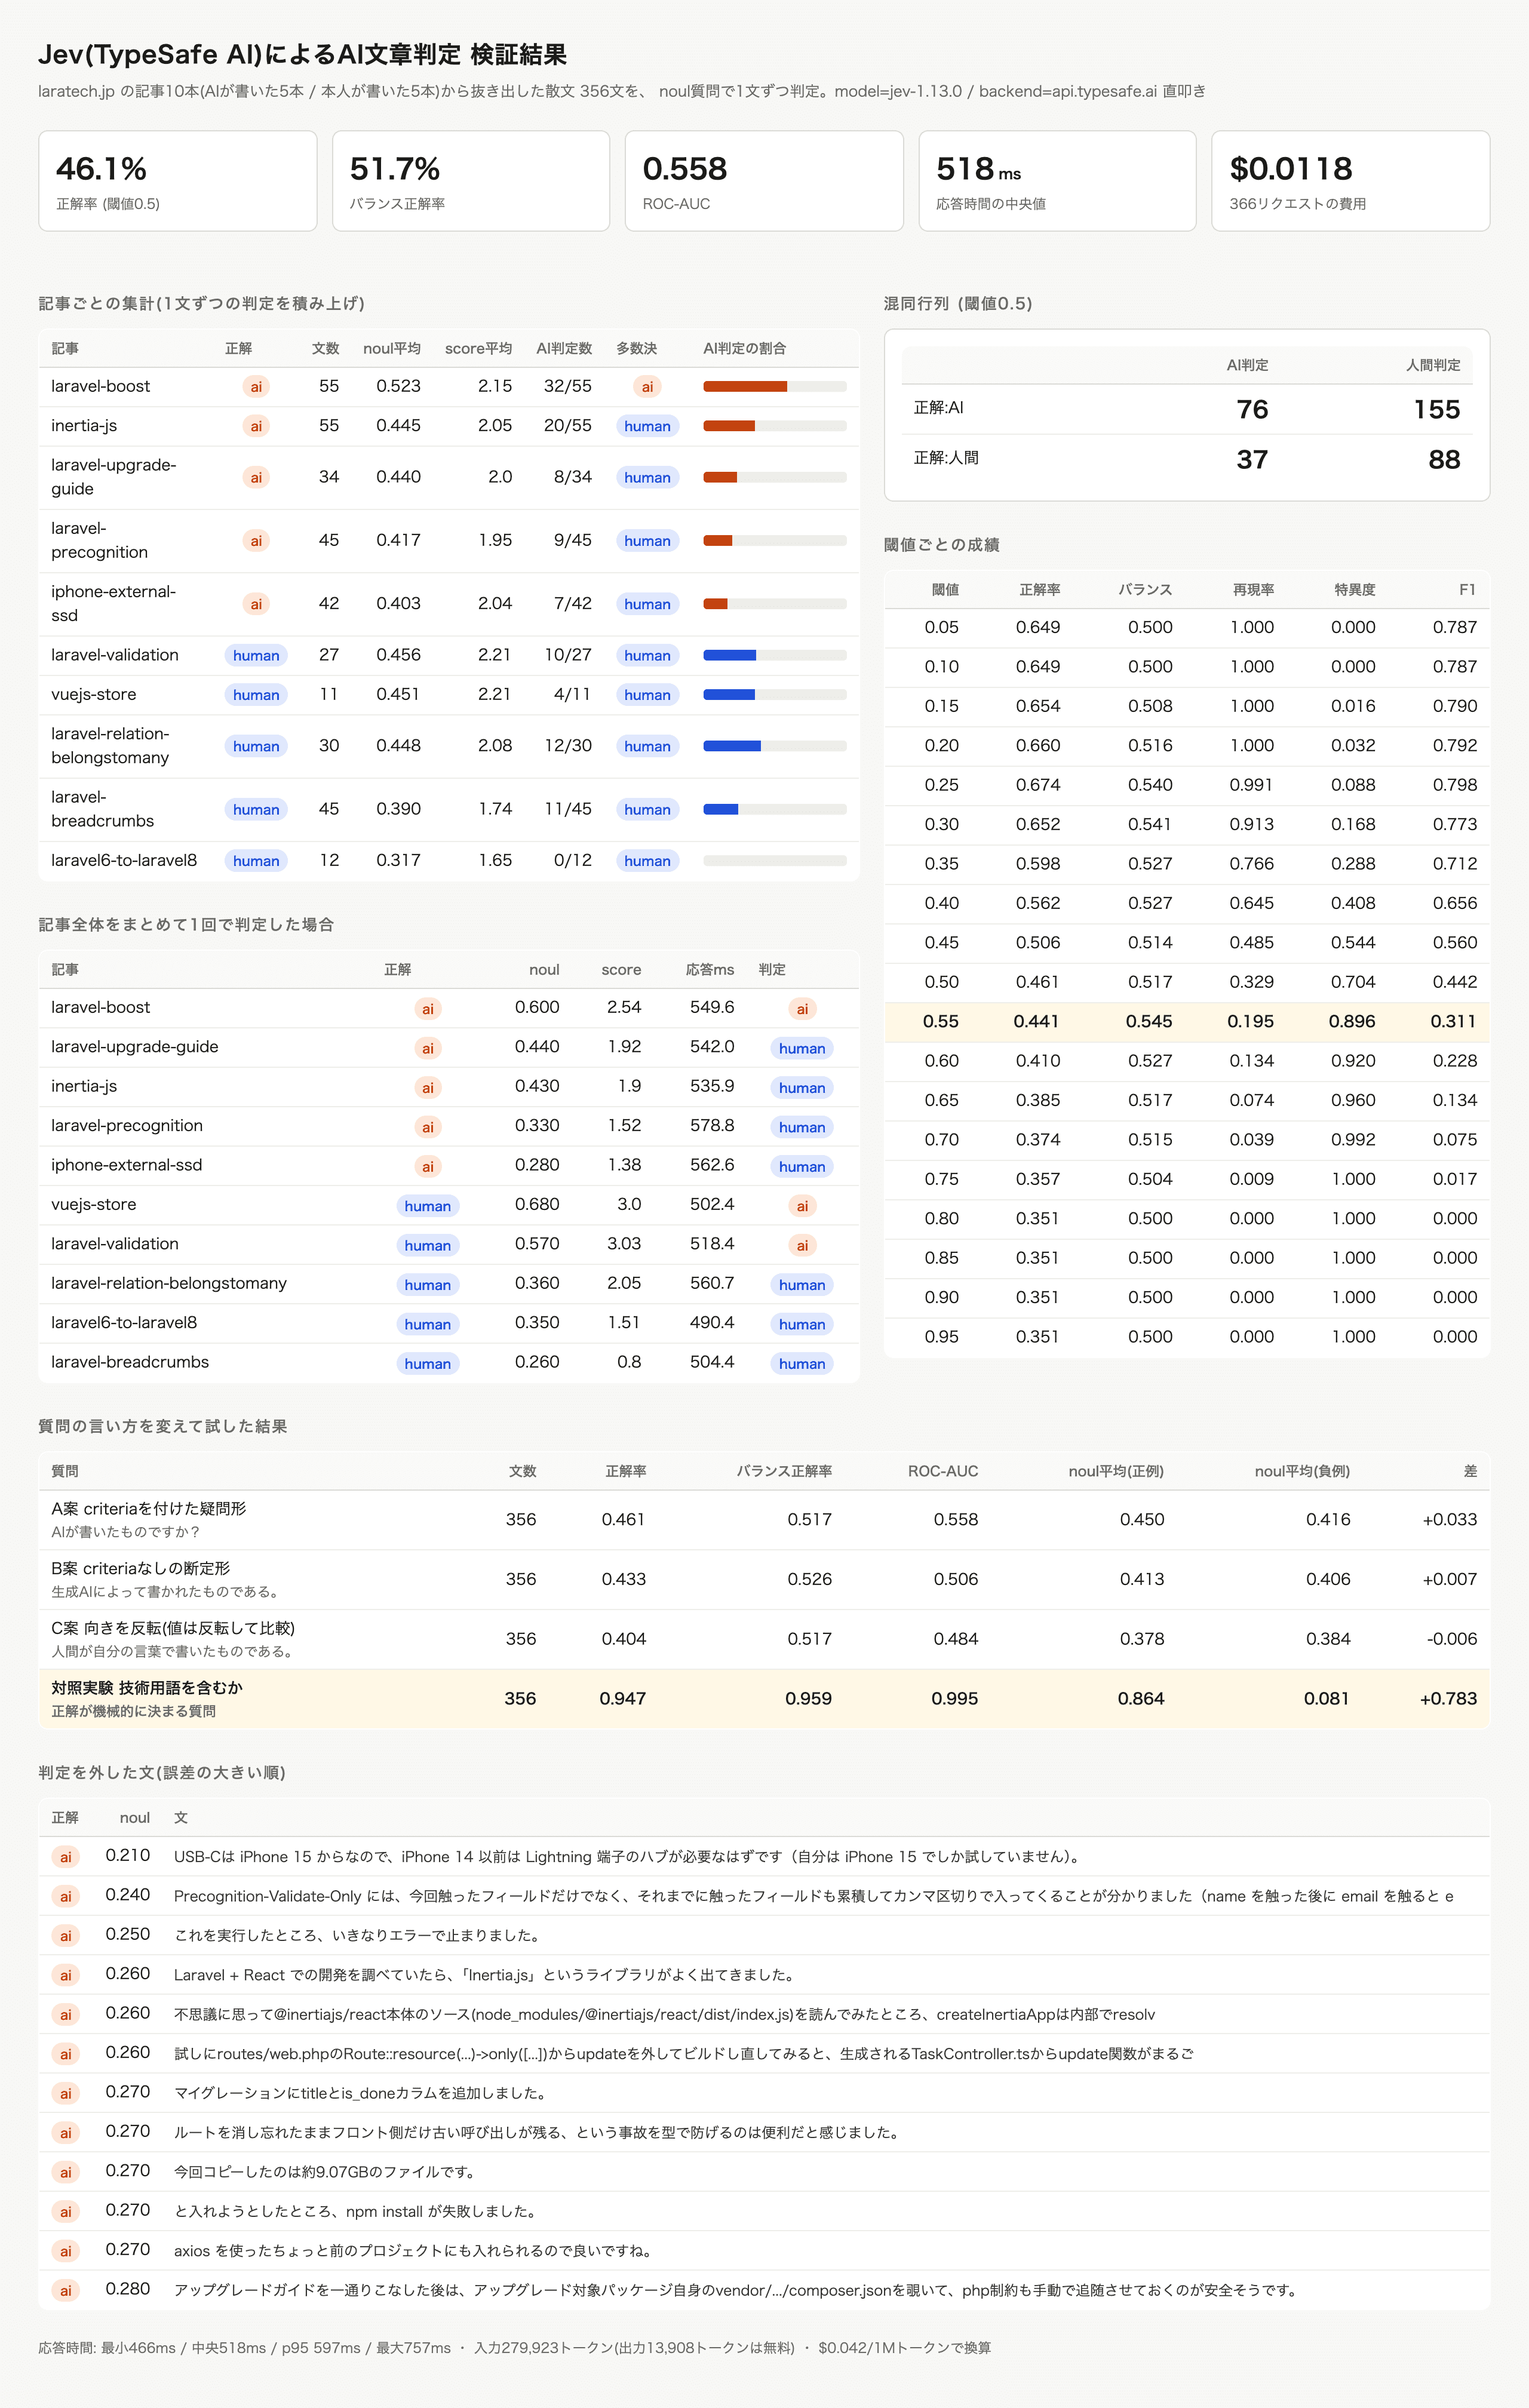This screenshot has height=2408, width=1529.
Task: Select the highlighted threshold 0.55 row
Action: coord(1187,1022)
